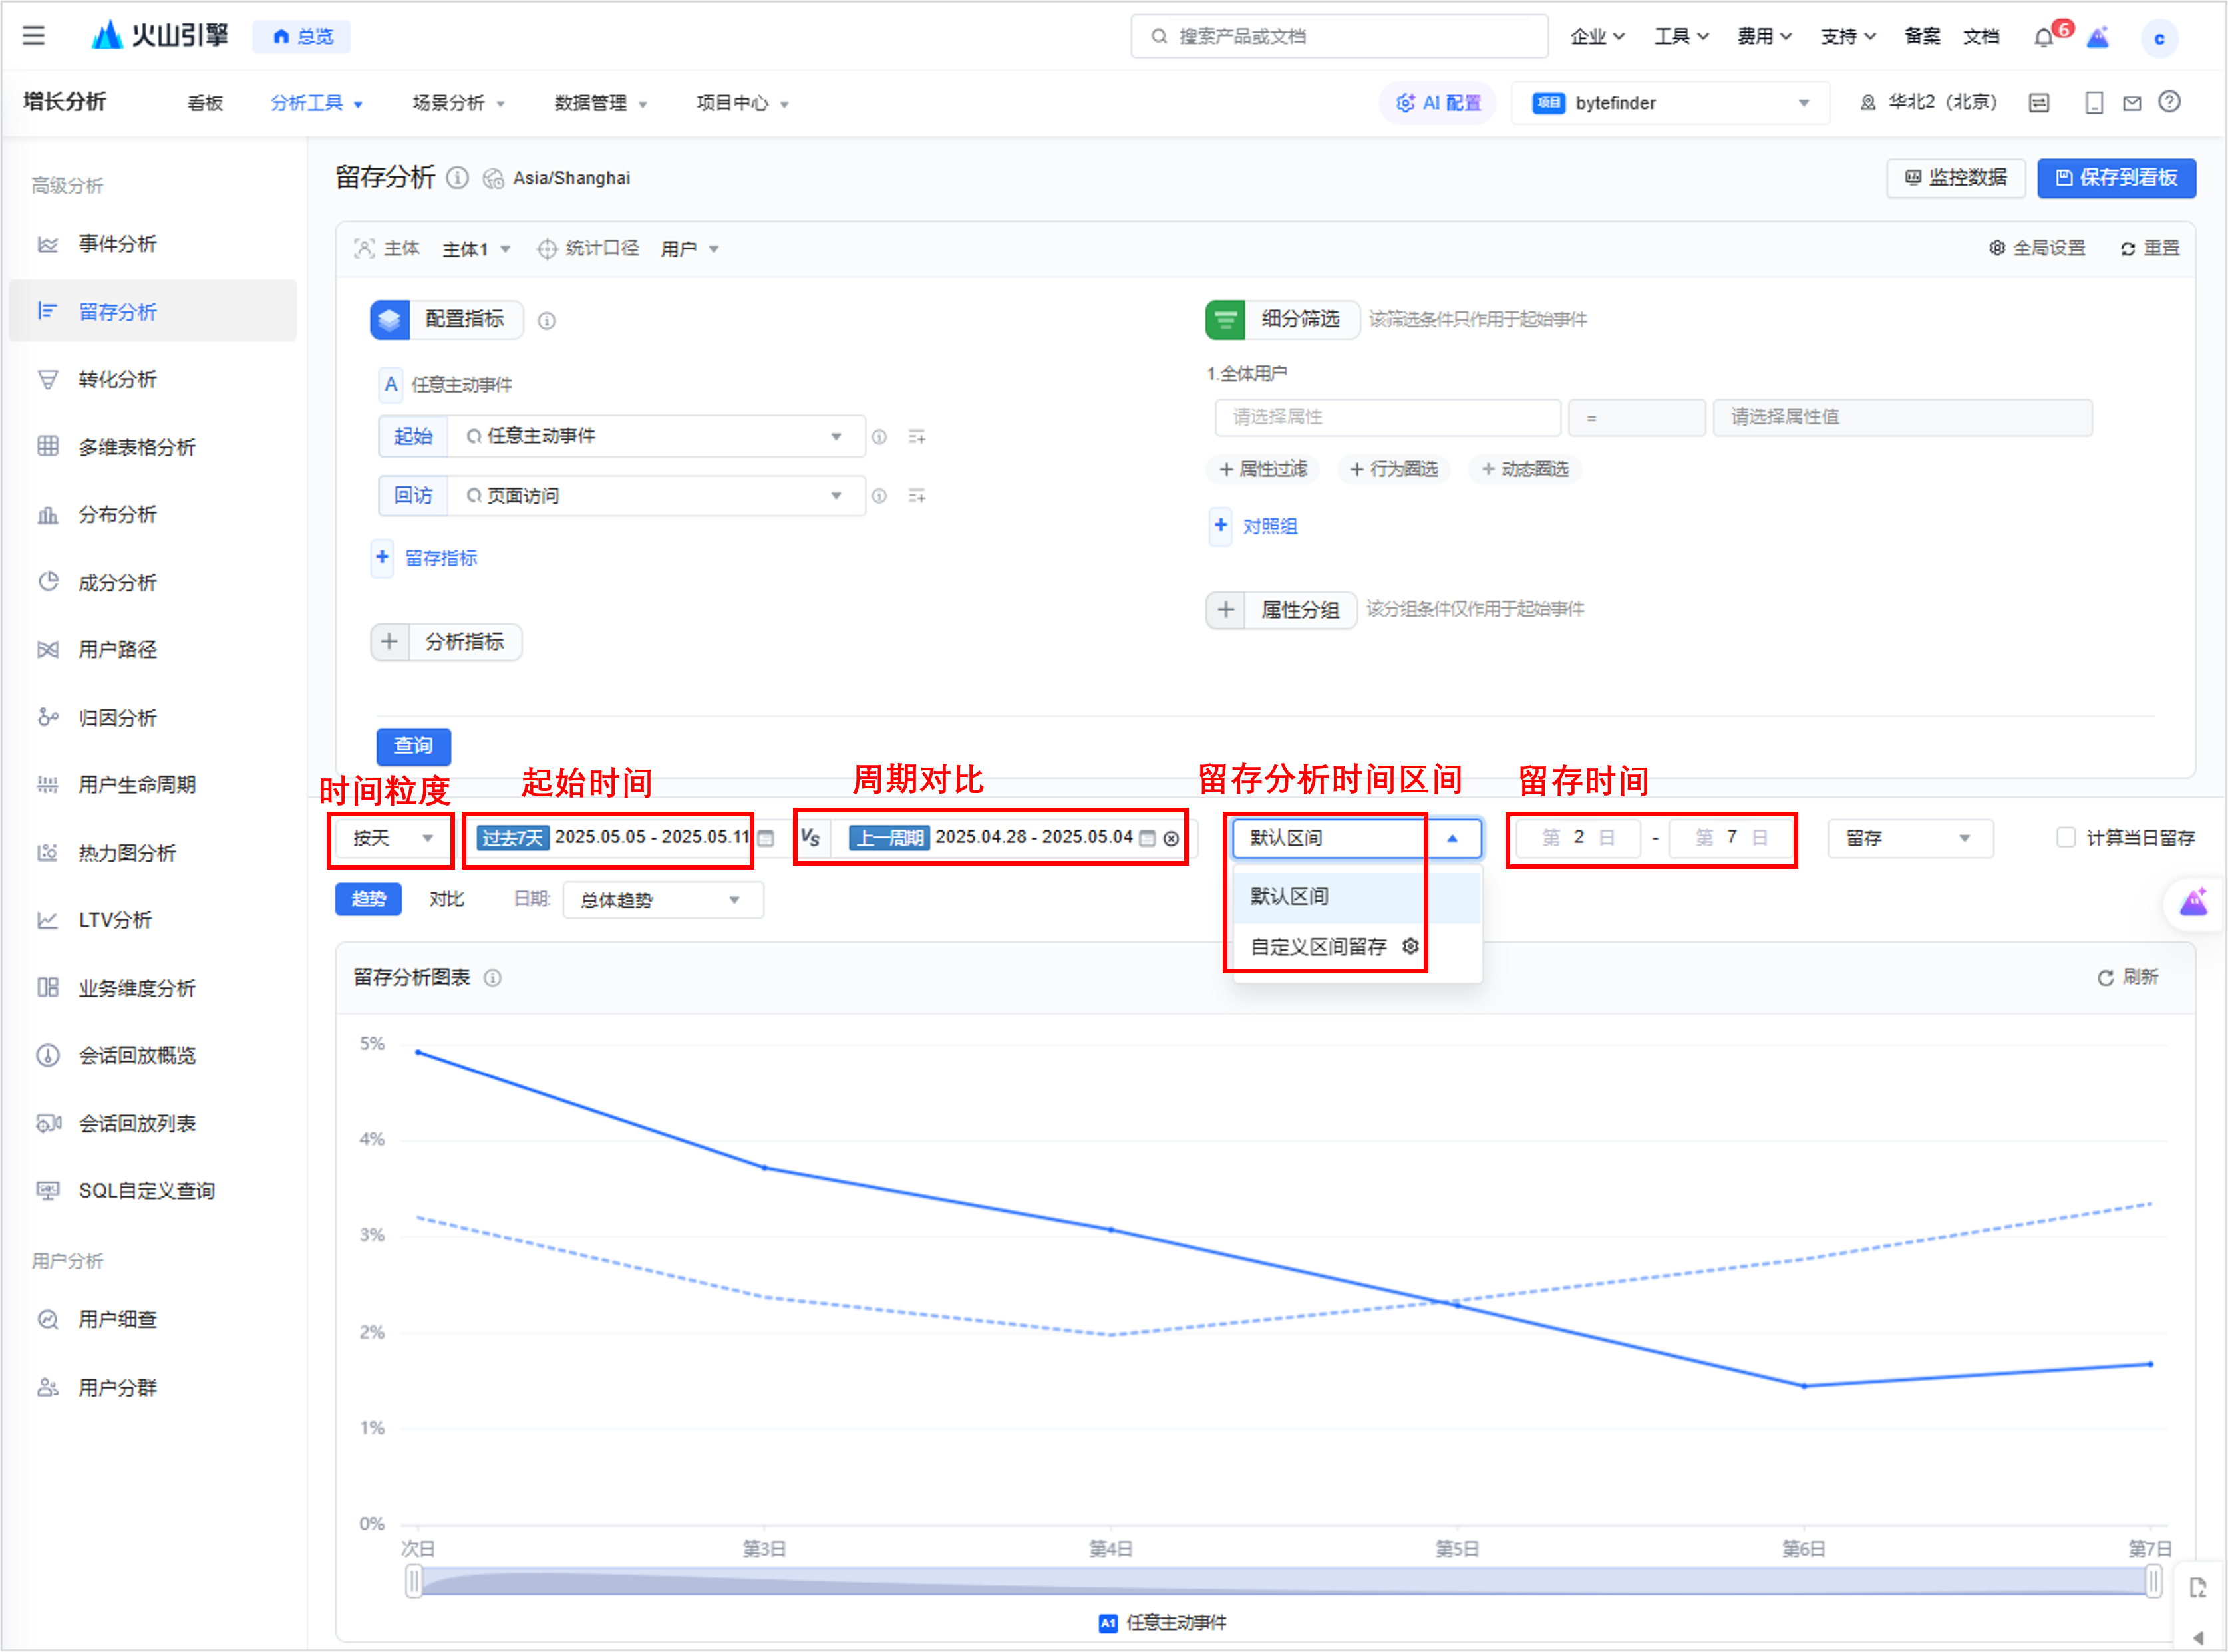The image size is (2228, 1652).
Task: Click AI 配置 button
Action: tap(1438, 103)
